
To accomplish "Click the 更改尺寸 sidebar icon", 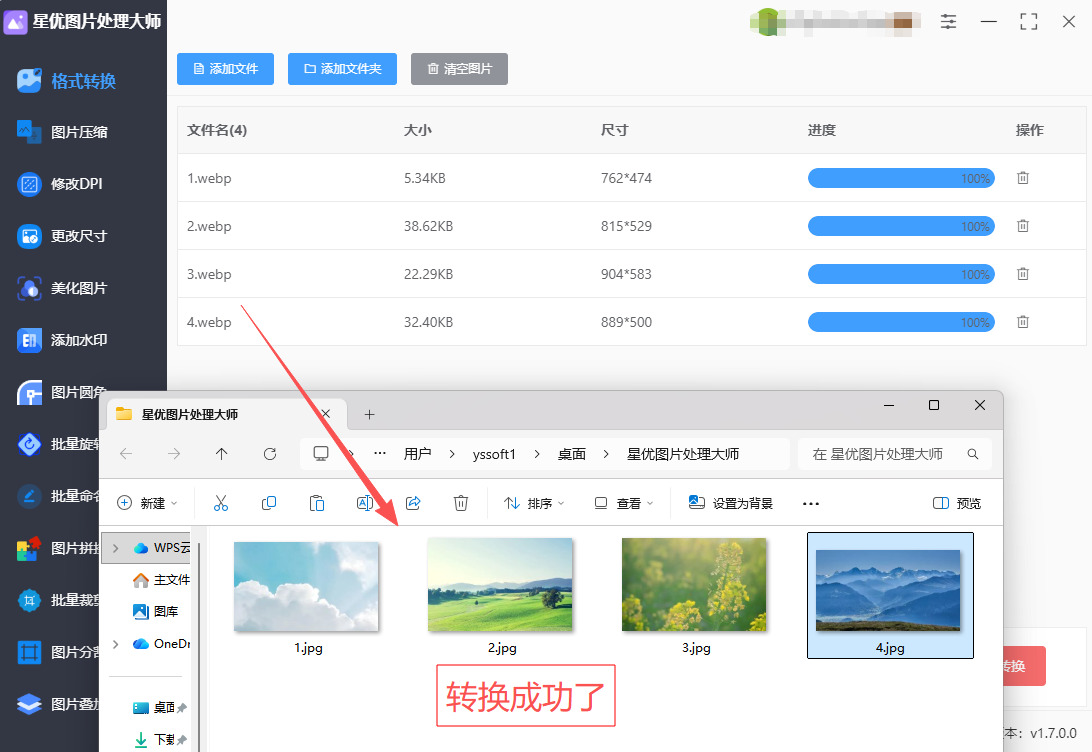I will click(x=29, y=236).
